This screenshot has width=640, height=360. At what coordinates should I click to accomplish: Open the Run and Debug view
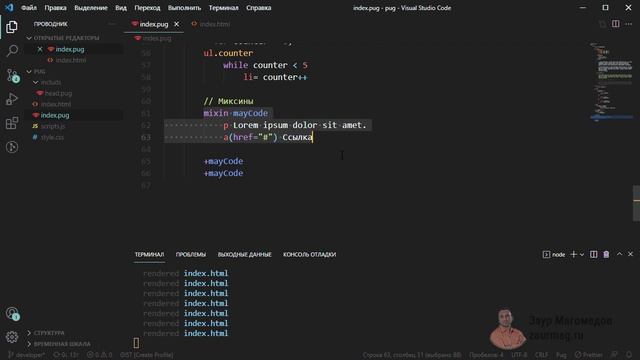[12, 99]
